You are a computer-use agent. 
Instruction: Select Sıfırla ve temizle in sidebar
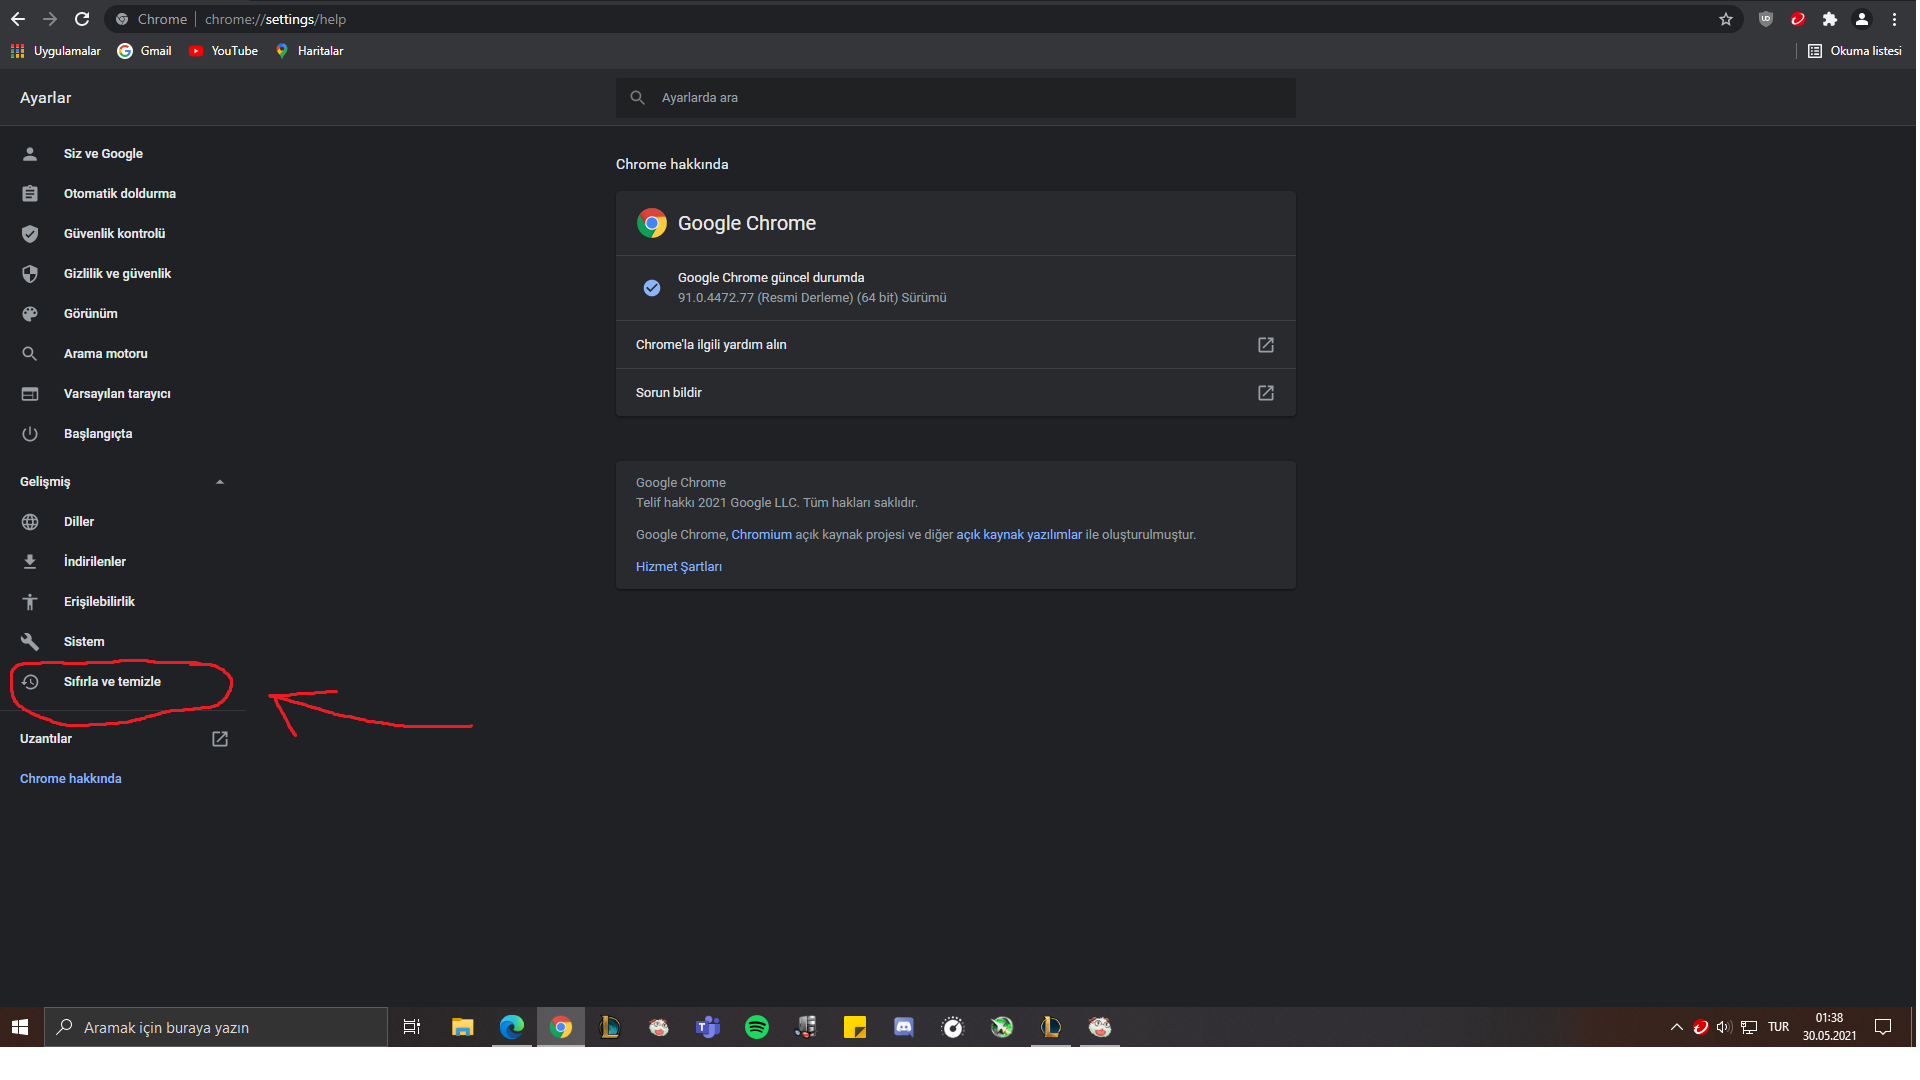[112, 682]
